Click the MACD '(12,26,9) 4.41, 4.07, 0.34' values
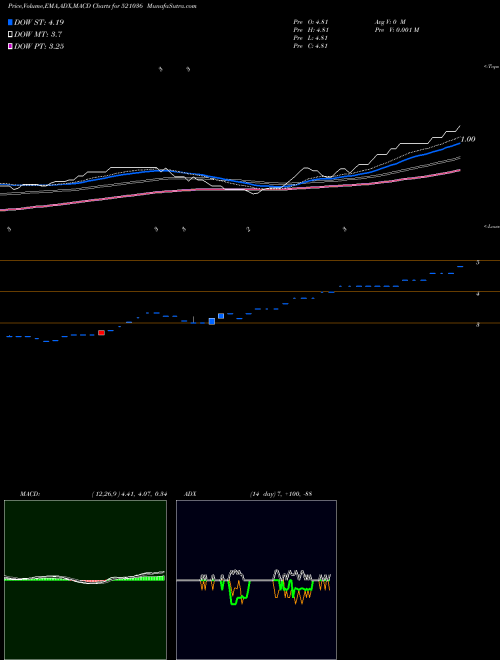The image size is (500, 660). coord(129,494)
